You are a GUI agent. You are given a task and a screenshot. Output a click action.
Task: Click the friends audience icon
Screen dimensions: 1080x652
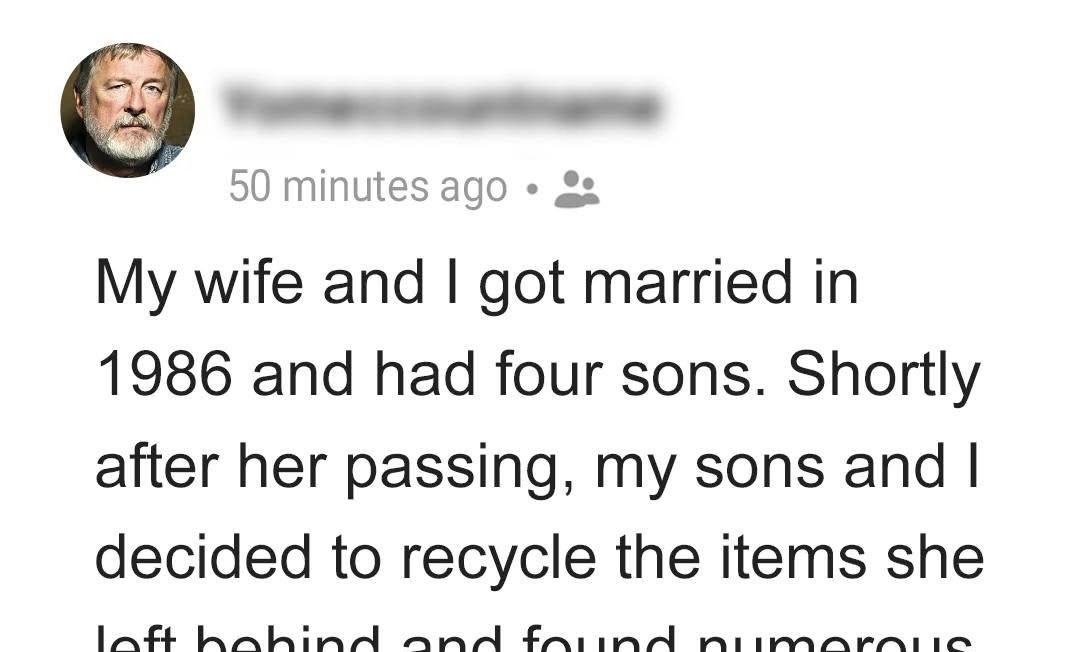tap(577, 189)
